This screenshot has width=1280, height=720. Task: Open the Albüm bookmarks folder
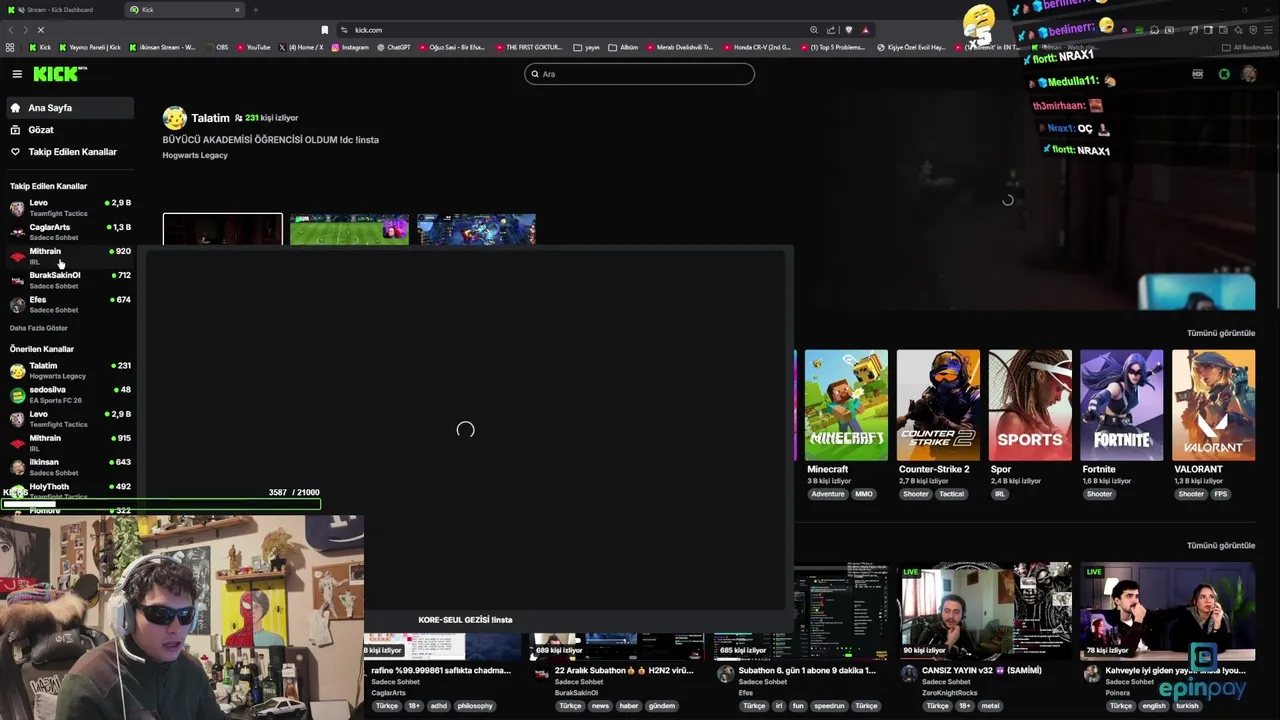[623, 47]
